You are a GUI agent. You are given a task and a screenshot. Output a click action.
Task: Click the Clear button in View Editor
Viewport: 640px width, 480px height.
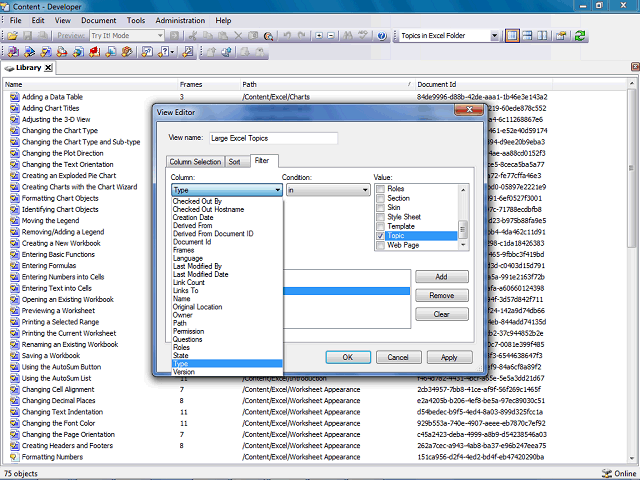pyautogui.click(x=442, y=314)
